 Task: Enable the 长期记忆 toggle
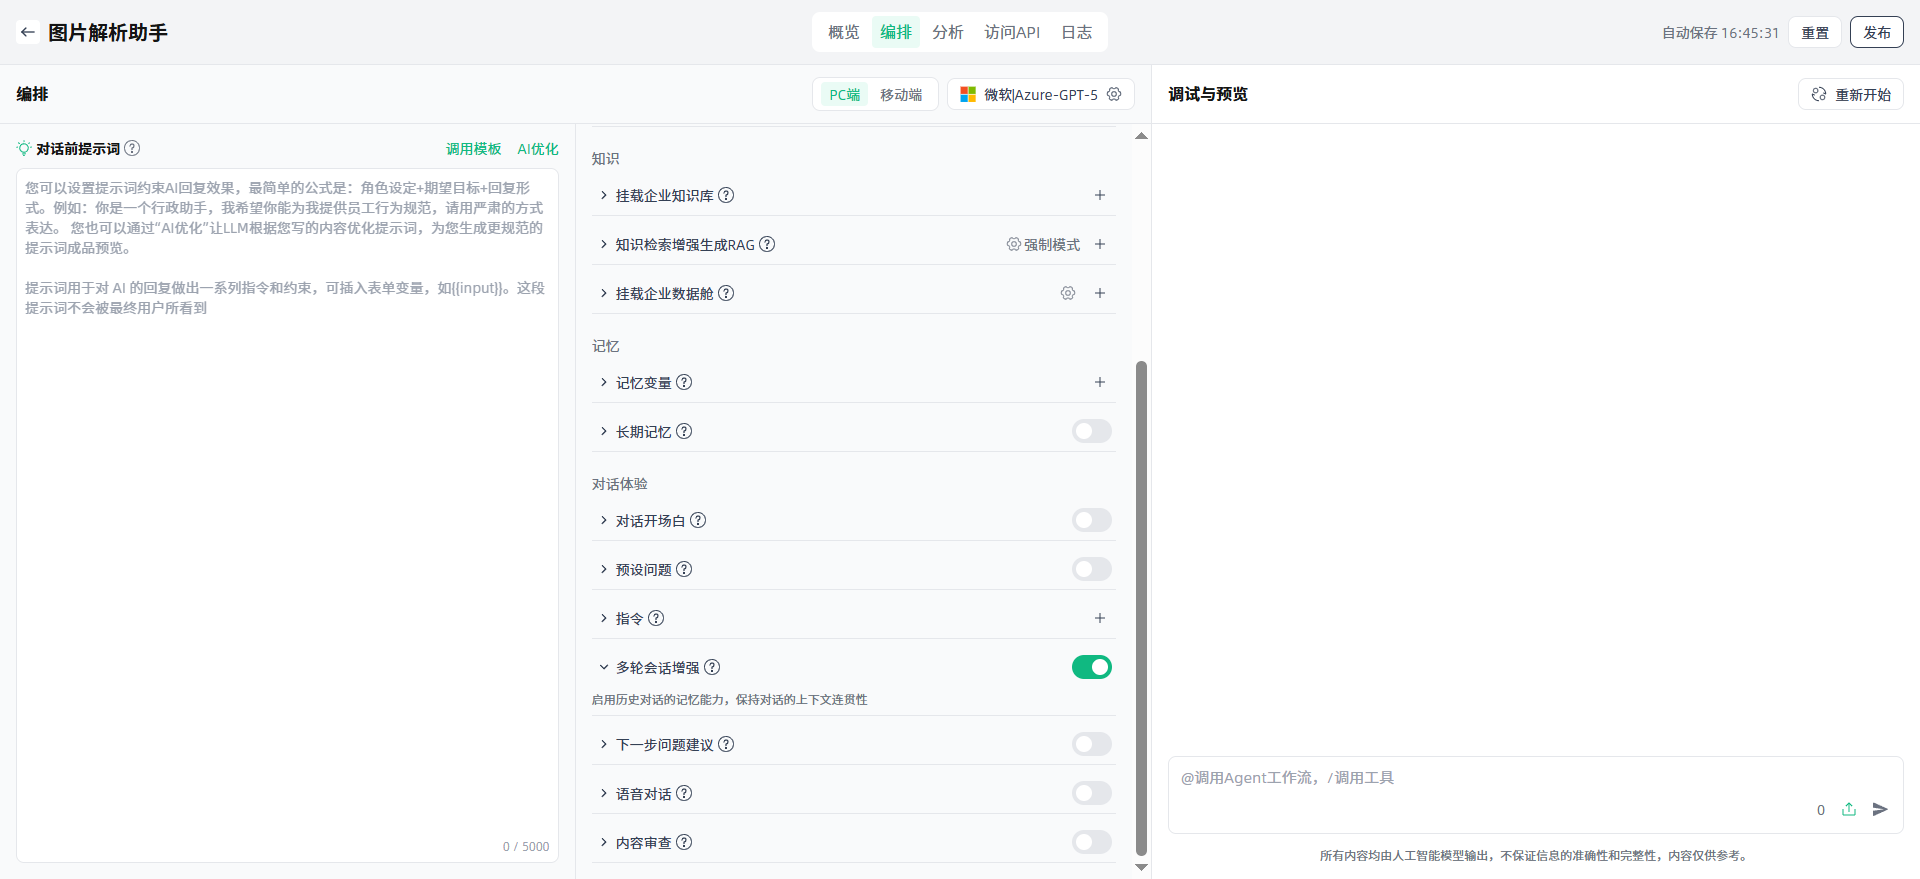click(x=1091, y=431)
